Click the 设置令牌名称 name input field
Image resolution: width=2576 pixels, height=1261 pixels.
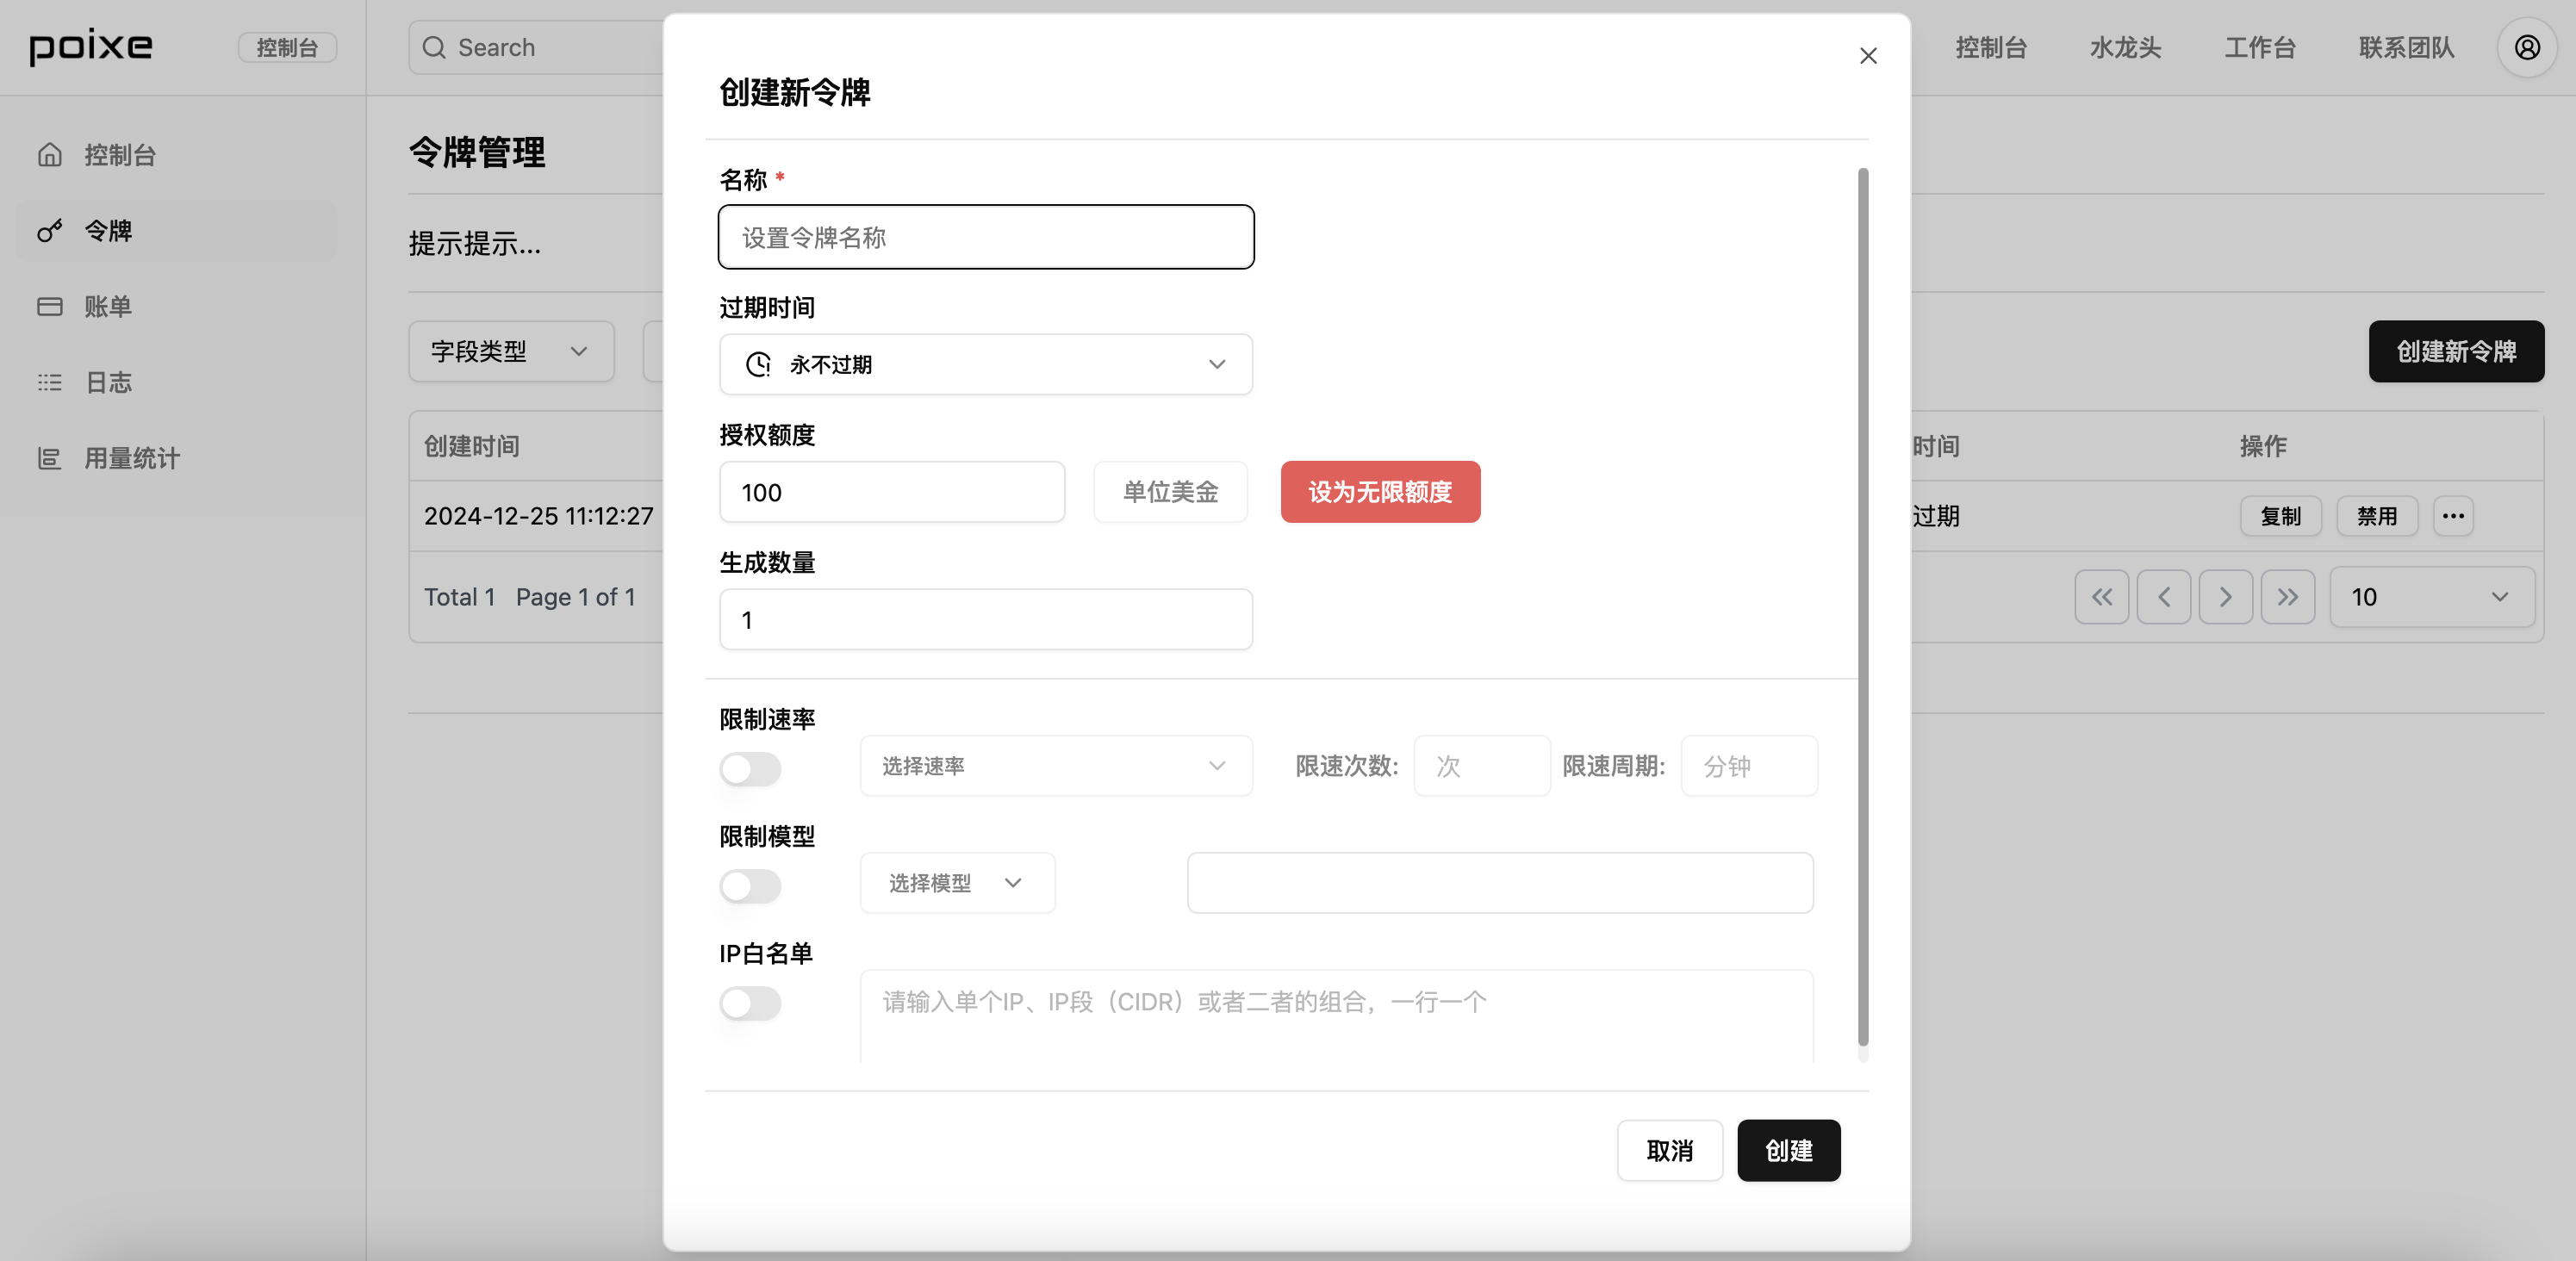coord(985,238)
